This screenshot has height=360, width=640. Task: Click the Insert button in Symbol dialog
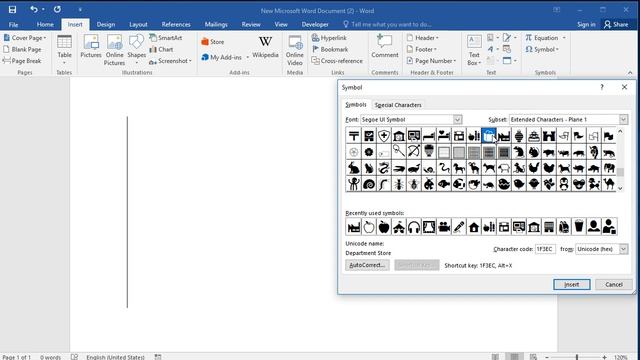click(571, 284)
